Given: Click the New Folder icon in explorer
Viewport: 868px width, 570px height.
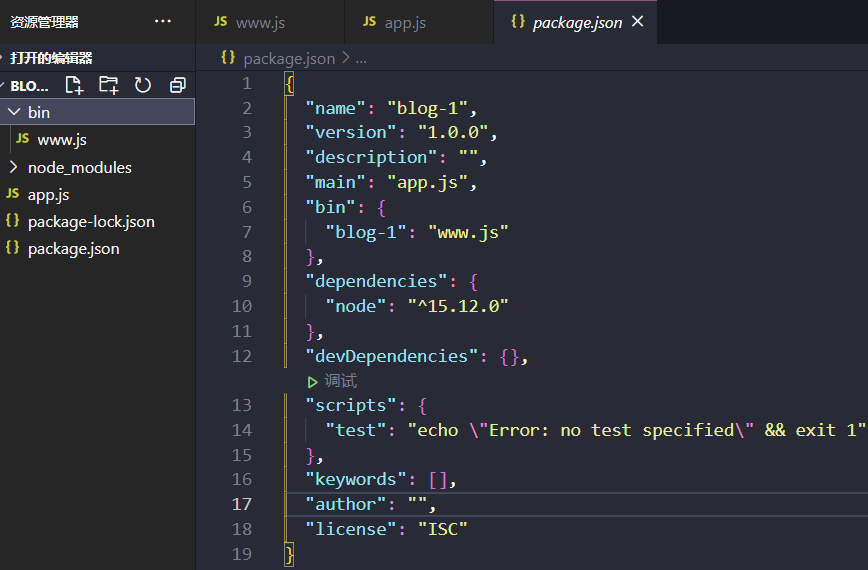Looking at the screenshot, I should click(x=108, y=85).
